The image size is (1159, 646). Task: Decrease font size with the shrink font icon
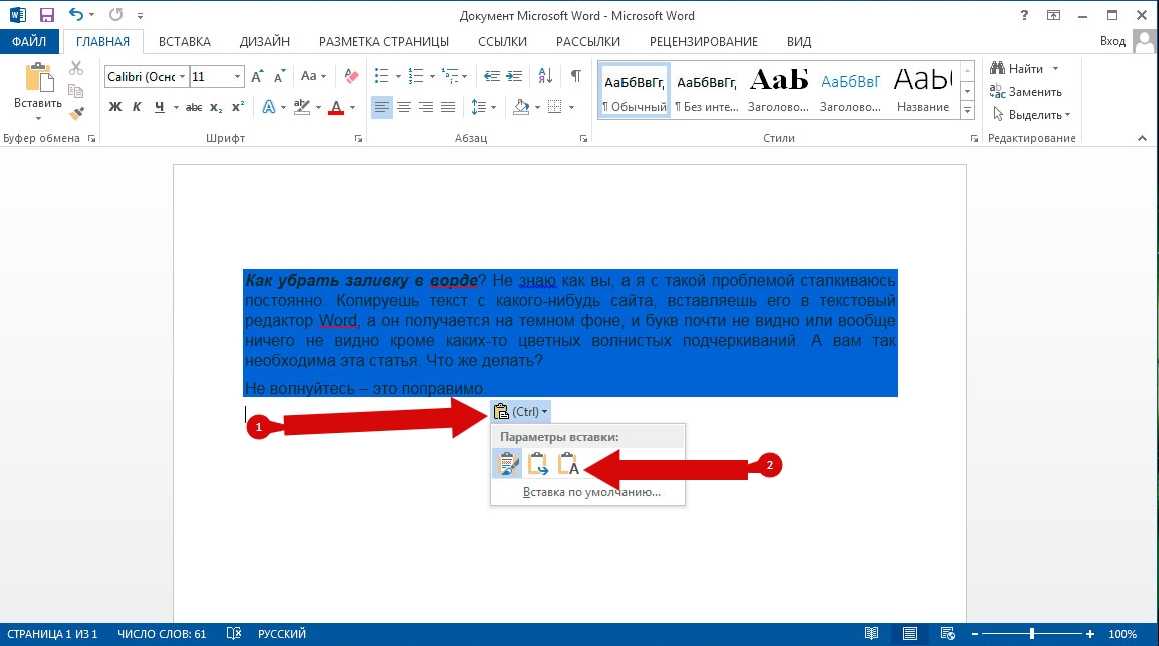[x=279, y=76]
